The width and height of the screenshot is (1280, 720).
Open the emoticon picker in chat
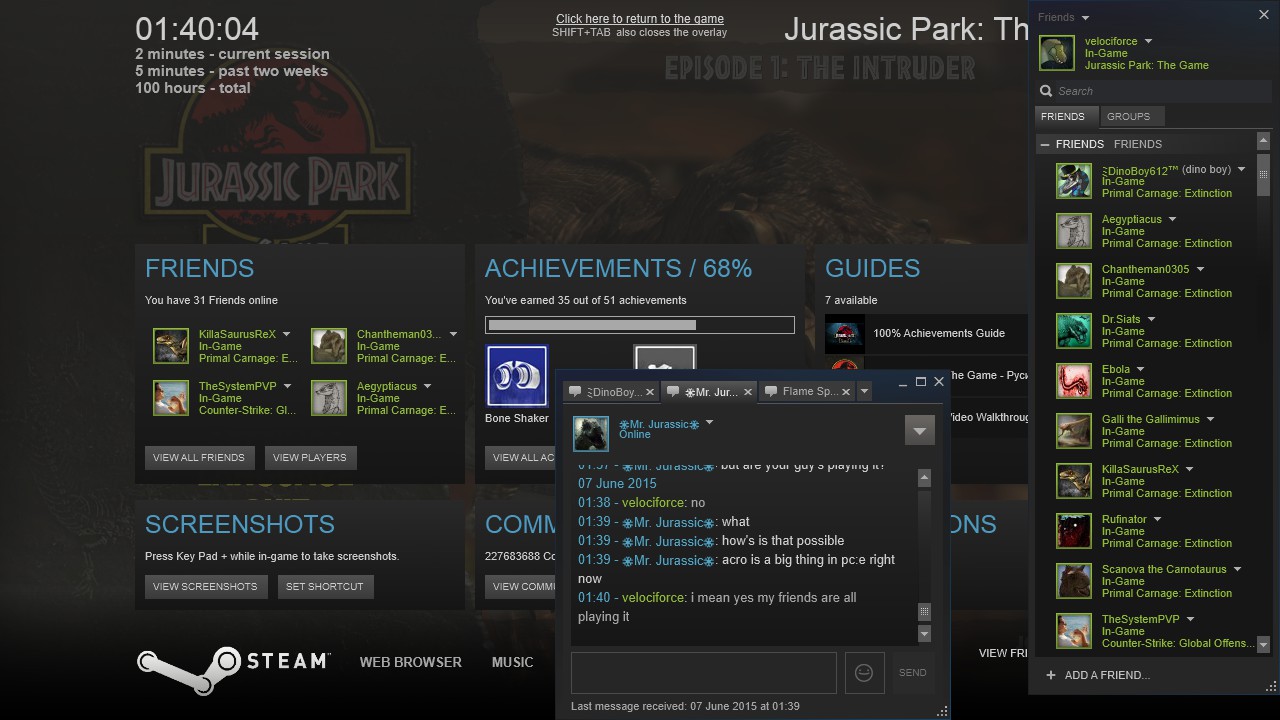tap(864, 673)
